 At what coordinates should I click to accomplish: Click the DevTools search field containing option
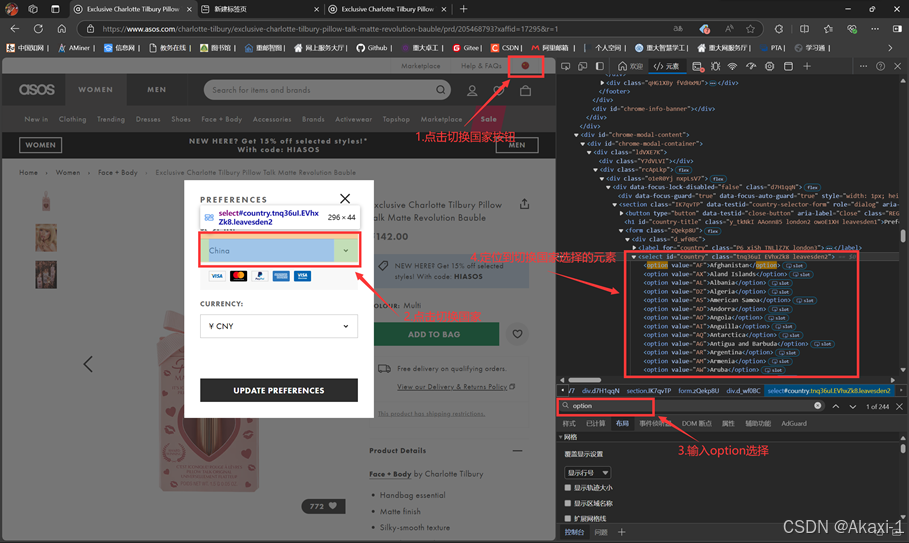tap(692, 406)
